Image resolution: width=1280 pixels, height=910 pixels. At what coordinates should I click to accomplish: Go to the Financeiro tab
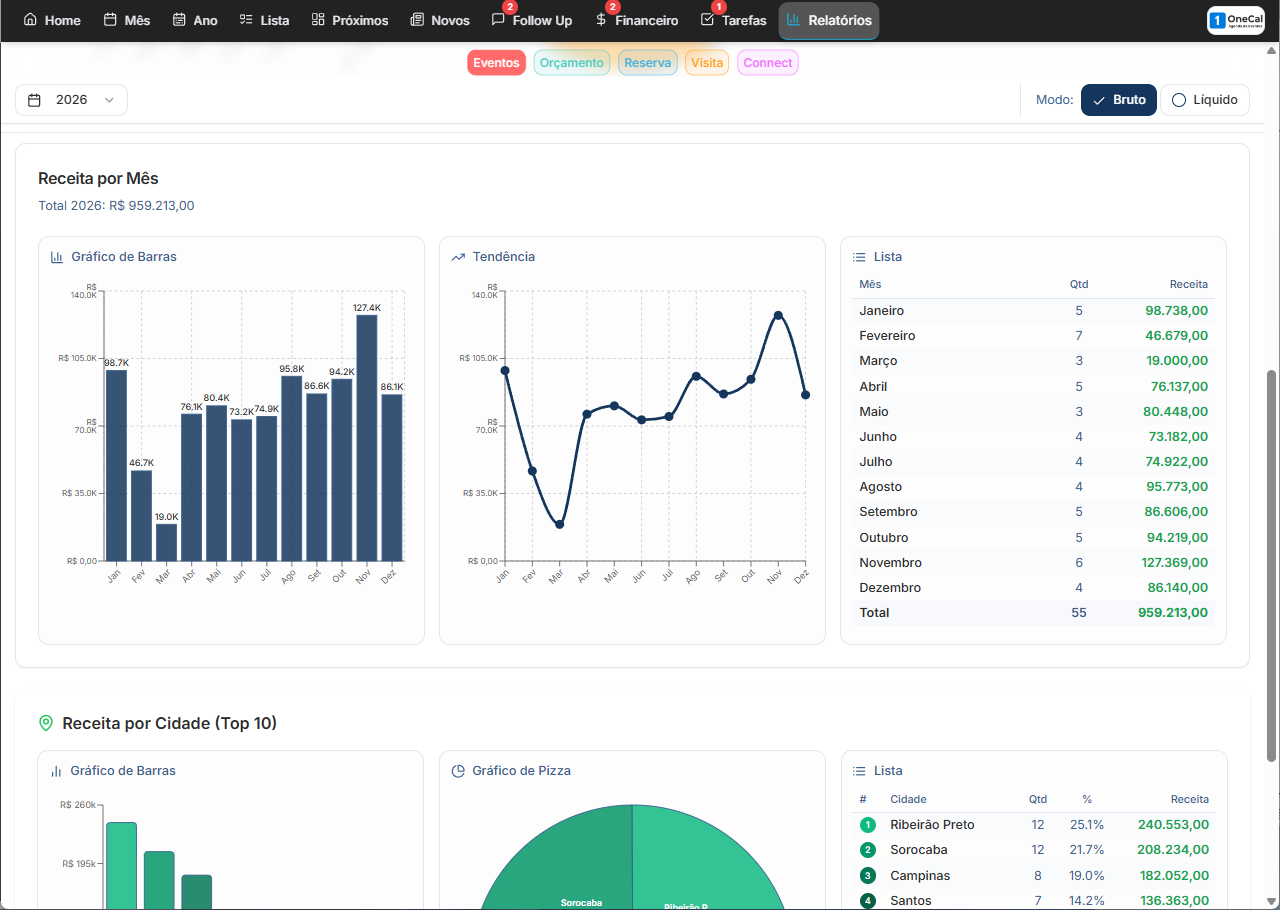[x=636, y=20]
